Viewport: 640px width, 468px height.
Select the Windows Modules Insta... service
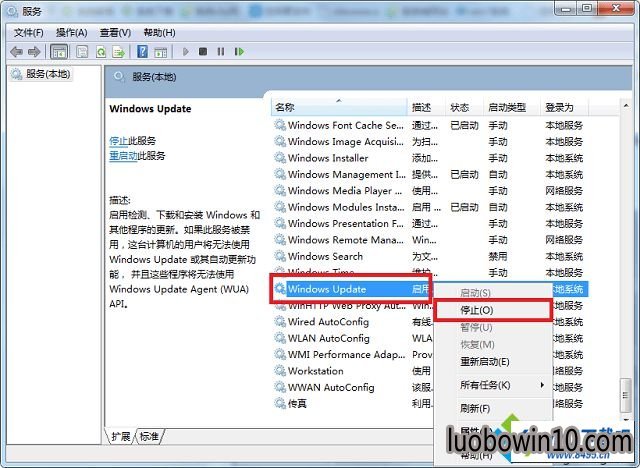pyautogui.click(x=430, y=207)
